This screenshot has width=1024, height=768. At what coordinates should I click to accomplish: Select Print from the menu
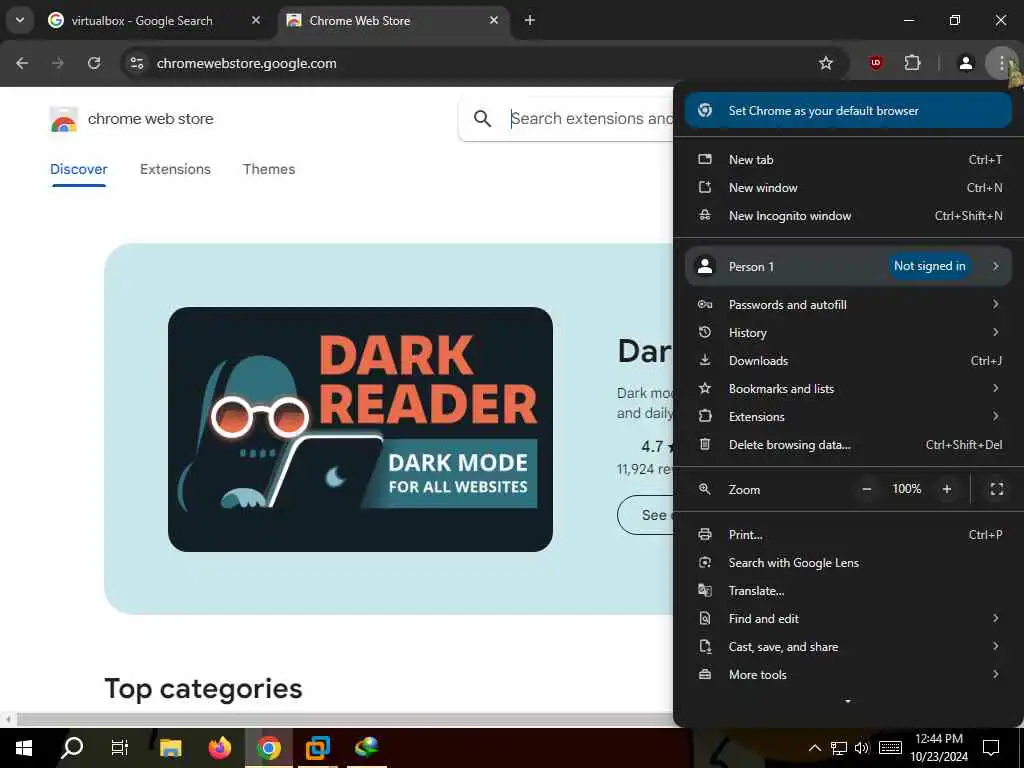(848, 535)
